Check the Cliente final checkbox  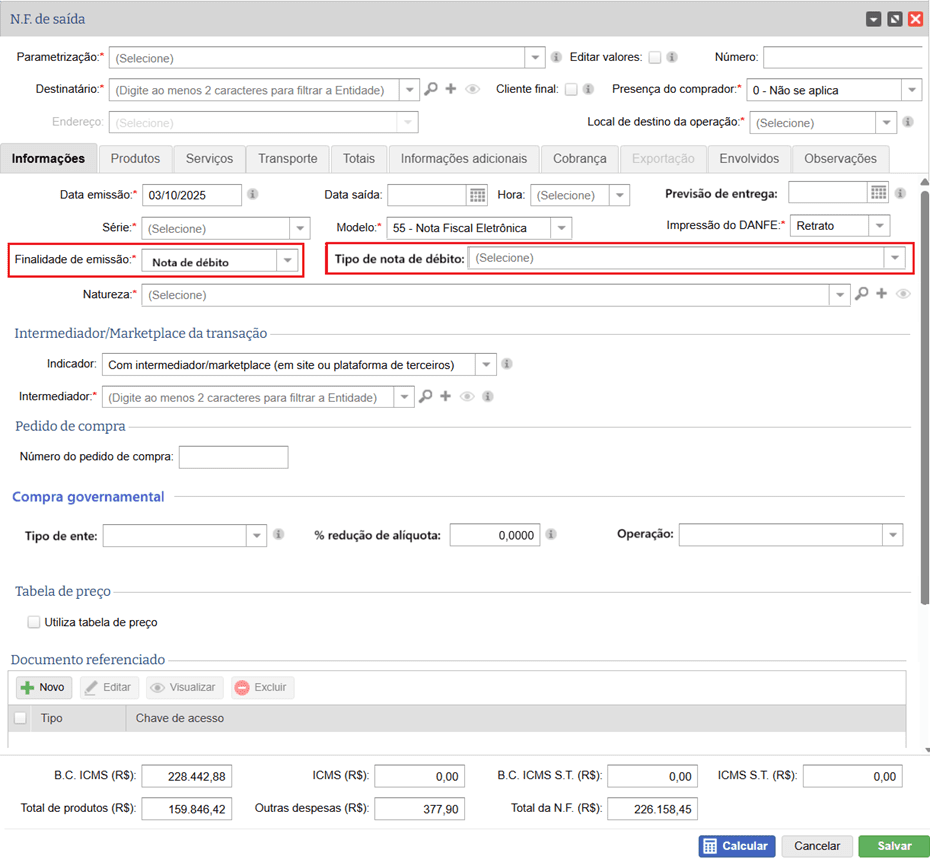571,90
